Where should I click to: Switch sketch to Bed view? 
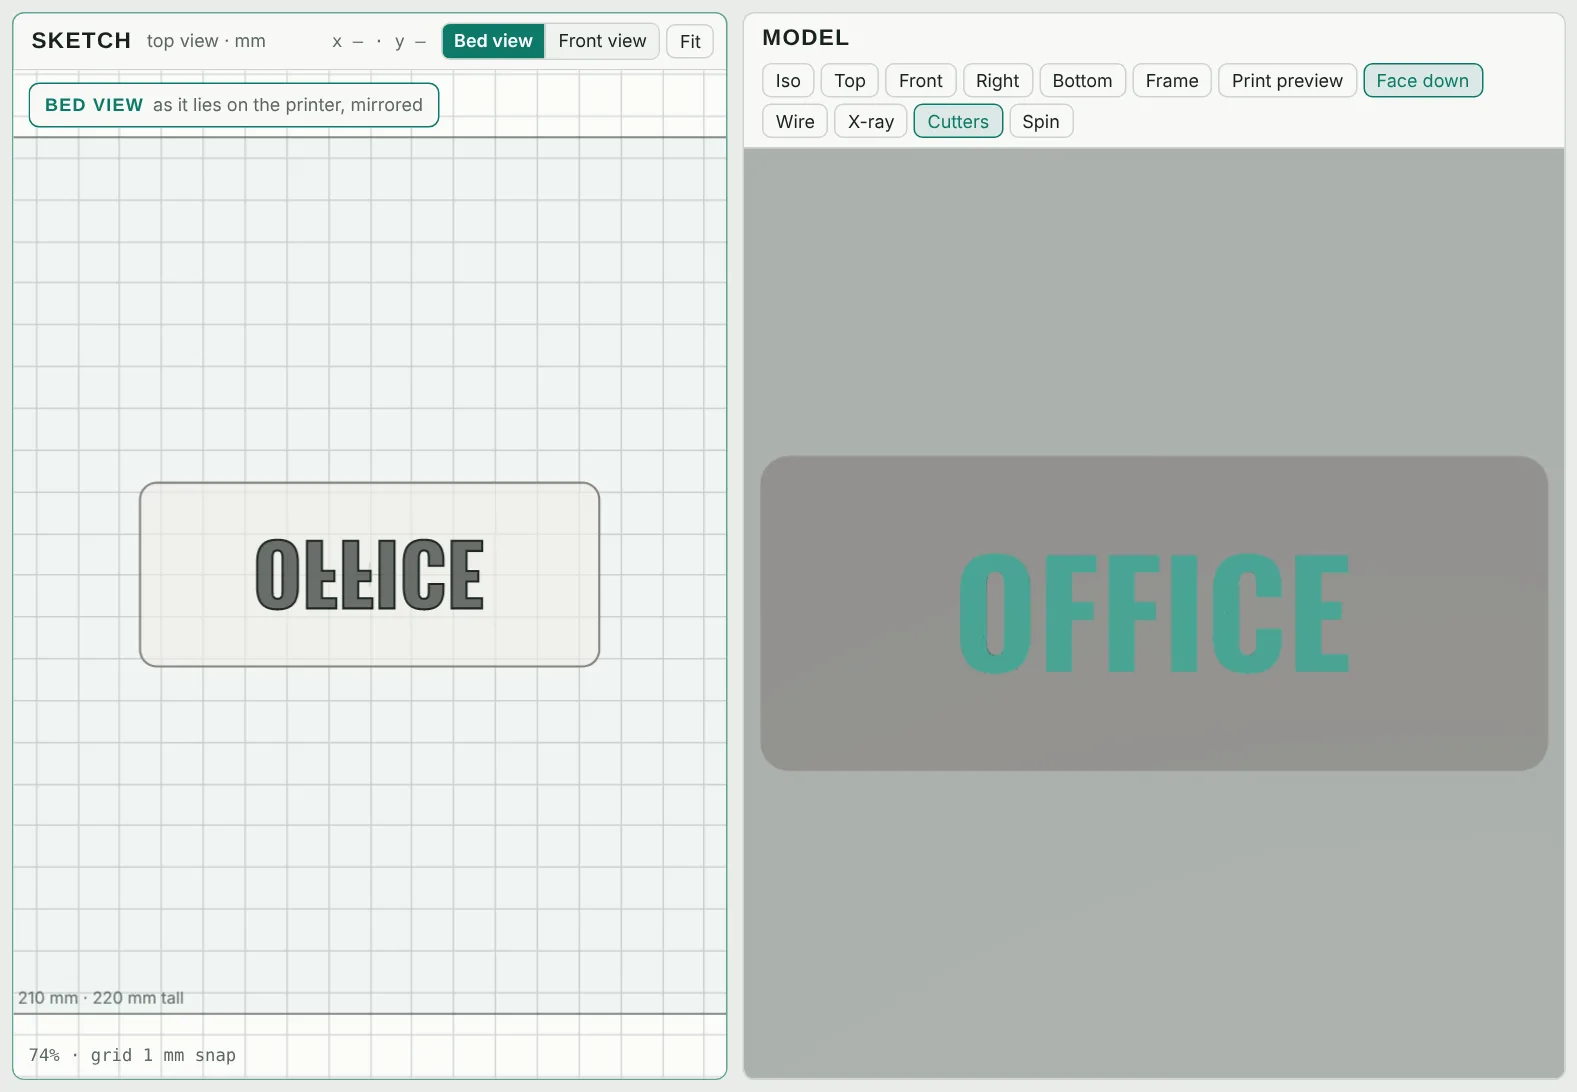click(x=493, y=41)
